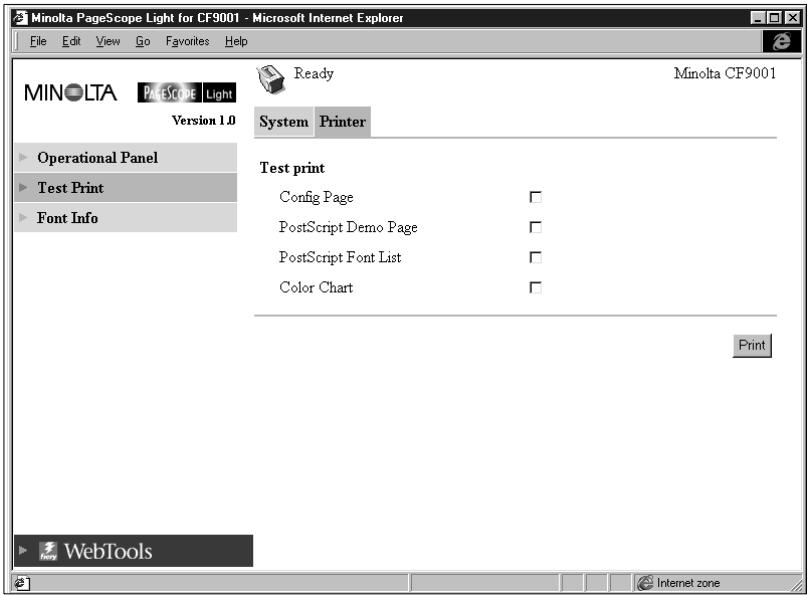Open the Help menu
The width and height of the screenshot is (810, 595).
(x=236, y=41)
